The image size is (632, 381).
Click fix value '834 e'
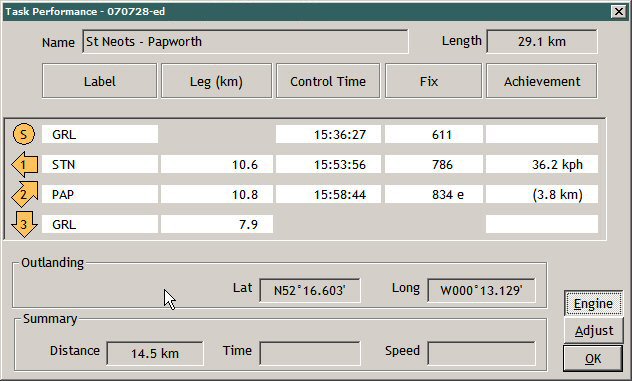click(434, 194)
